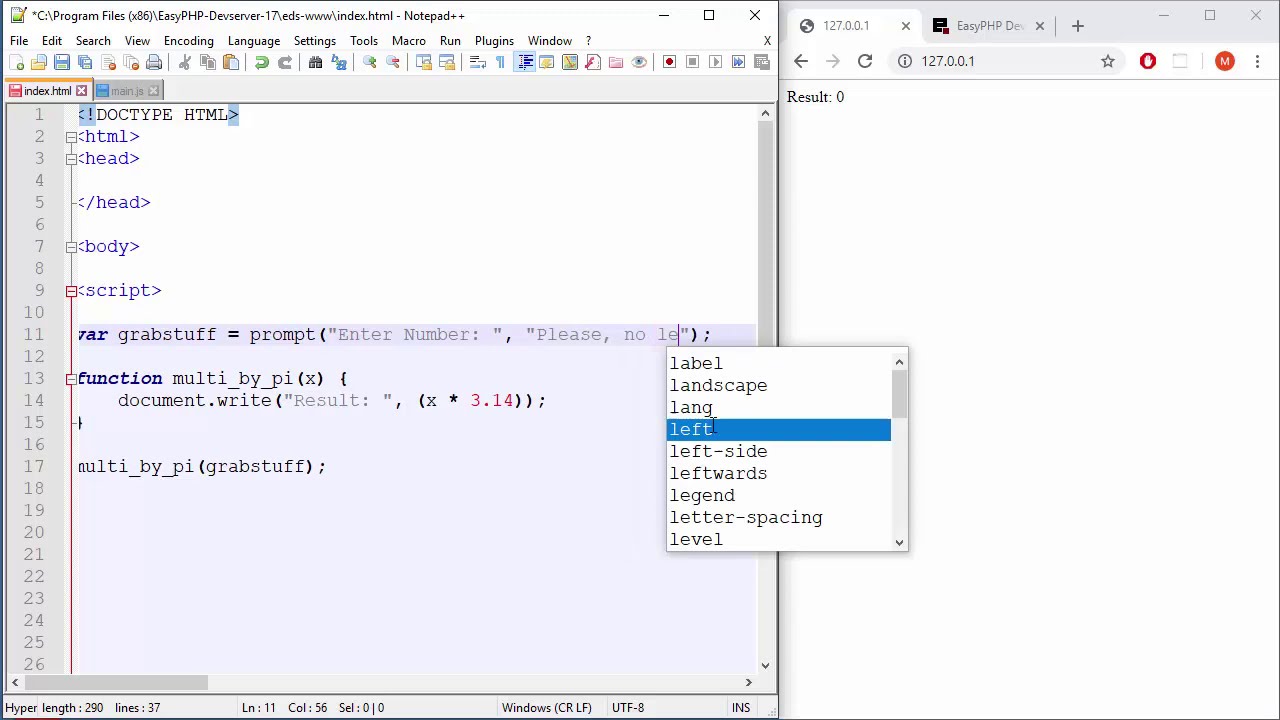
Task: Cut selection with the scissors icon
Action: point(185,62)
